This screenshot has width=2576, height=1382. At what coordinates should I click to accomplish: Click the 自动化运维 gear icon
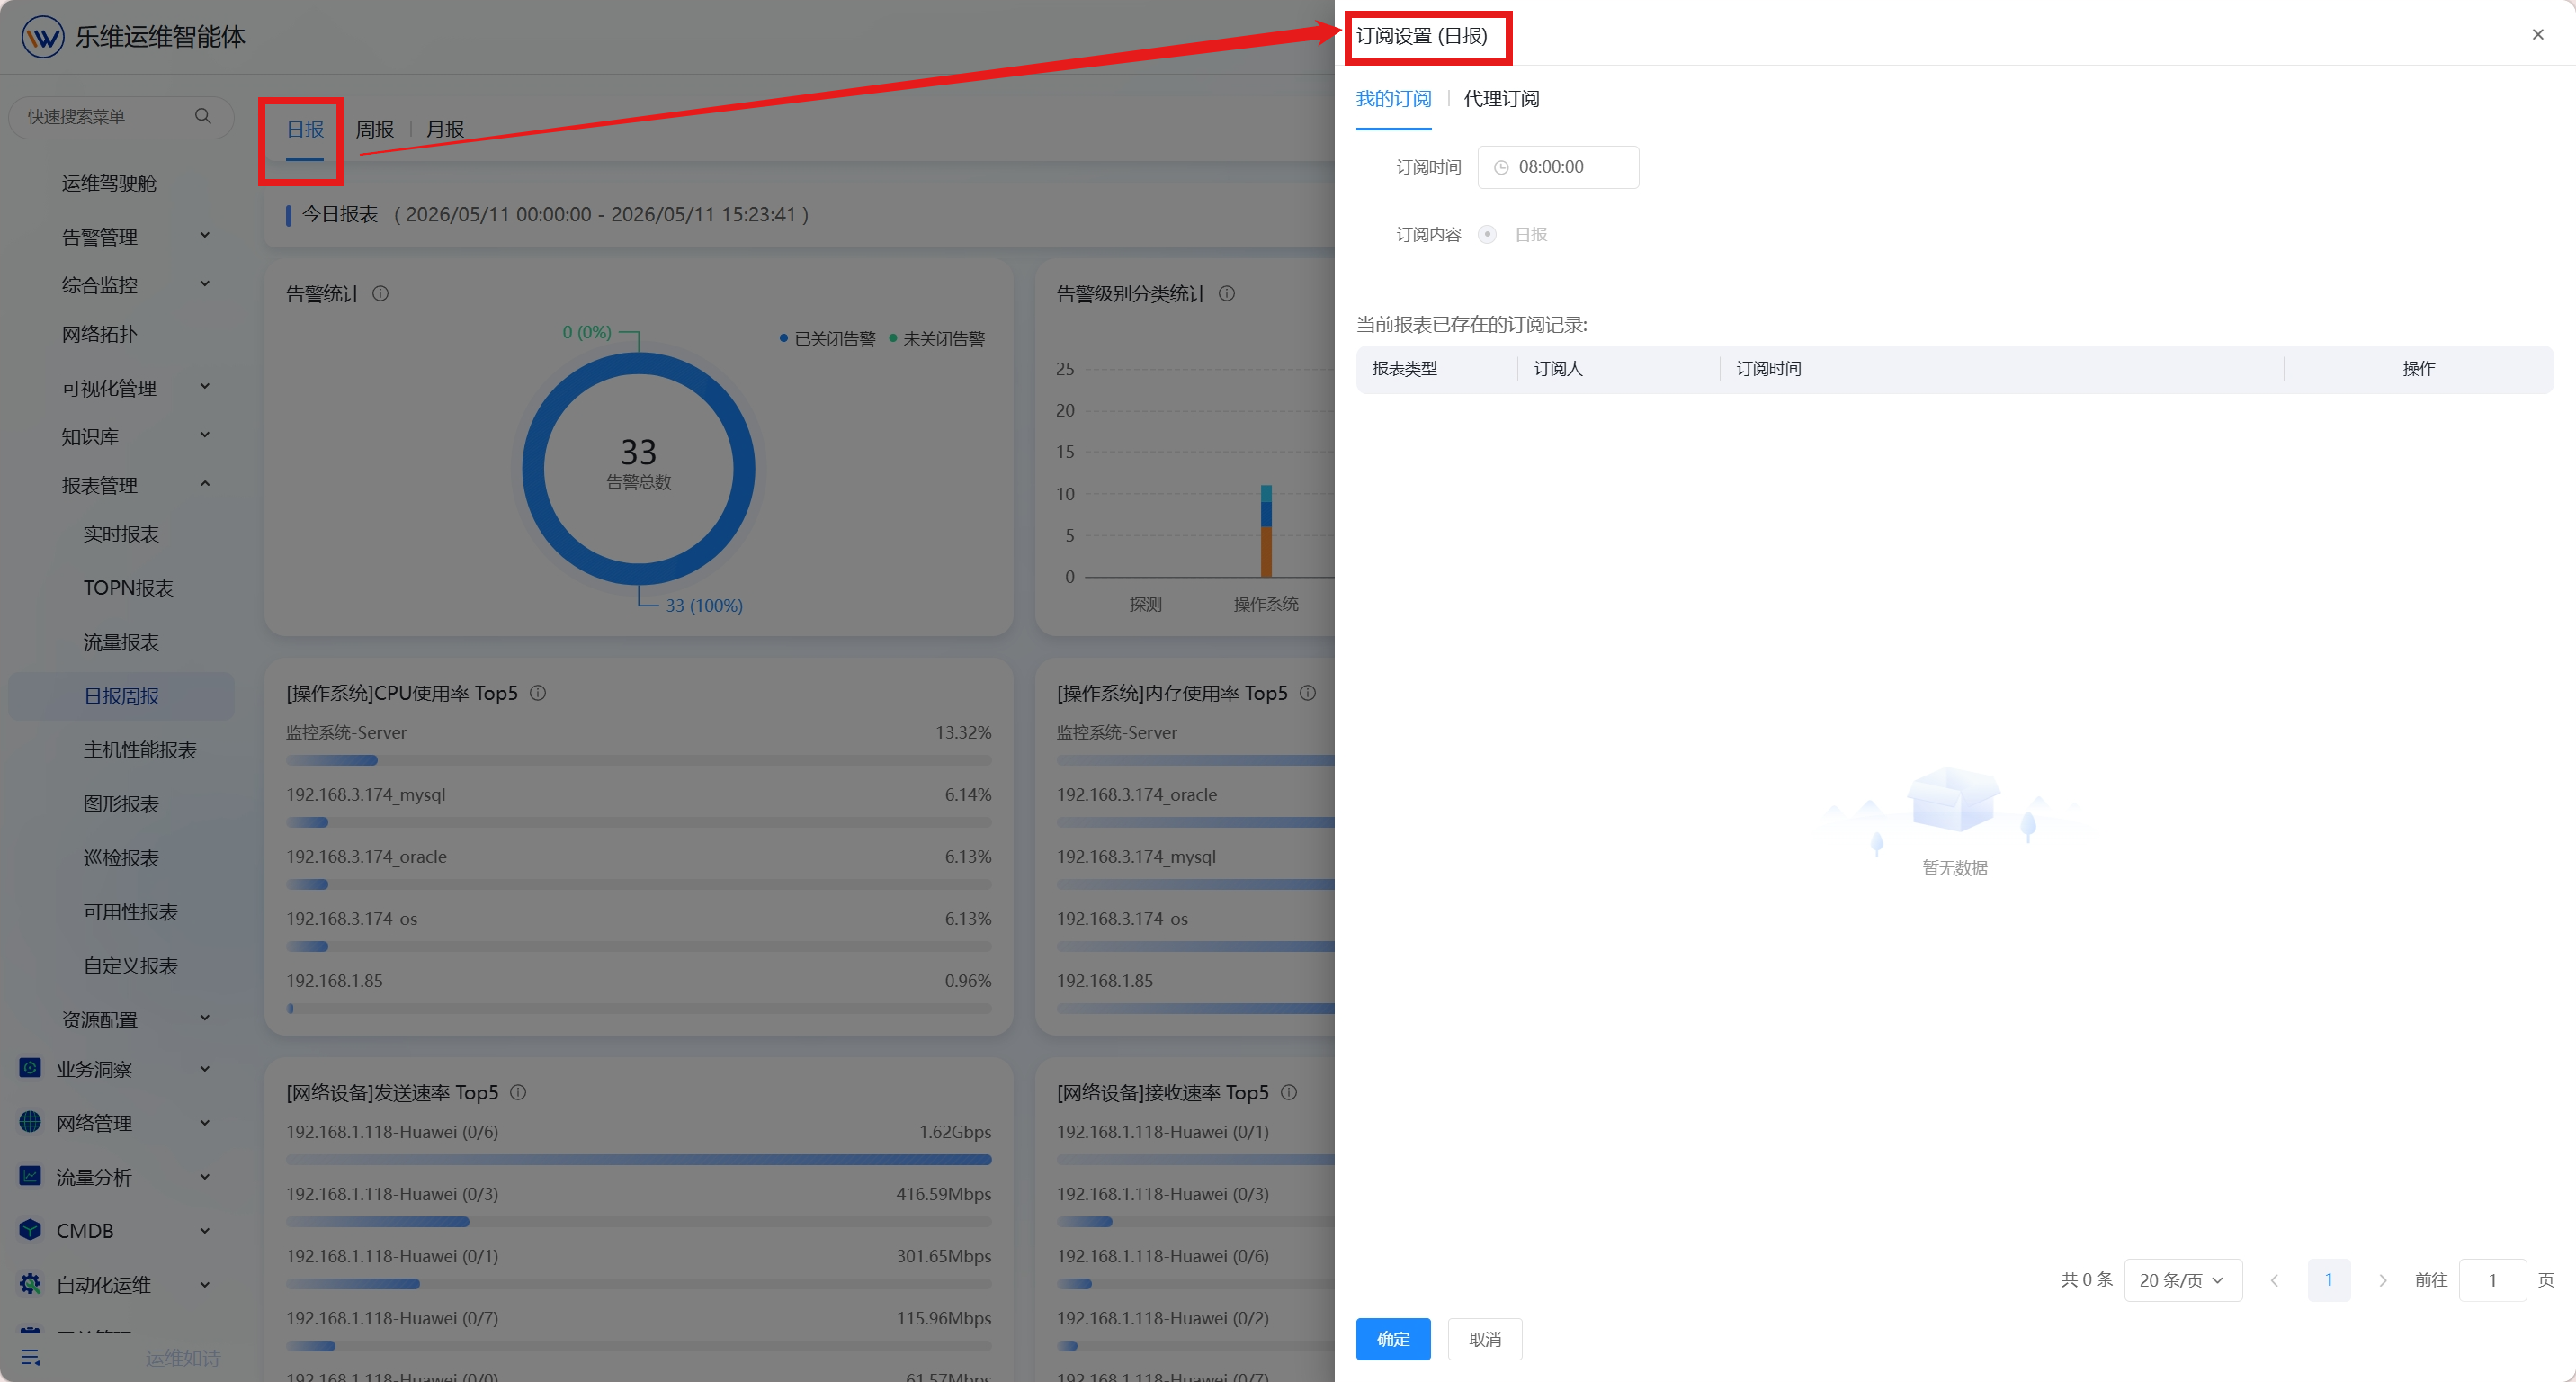click(x=30, y=1284)
